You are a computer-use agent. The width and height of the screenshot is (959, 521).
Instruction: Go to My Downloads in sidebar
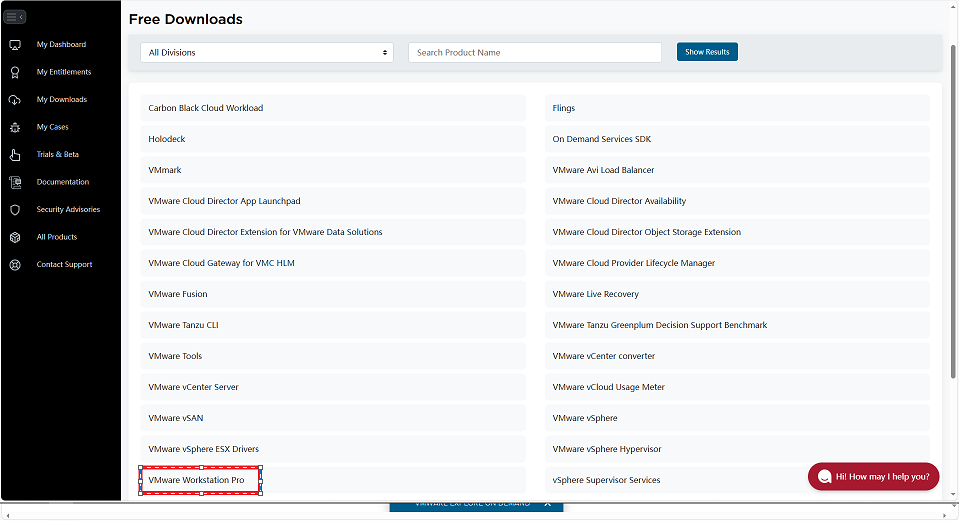(x=62, y=100)
